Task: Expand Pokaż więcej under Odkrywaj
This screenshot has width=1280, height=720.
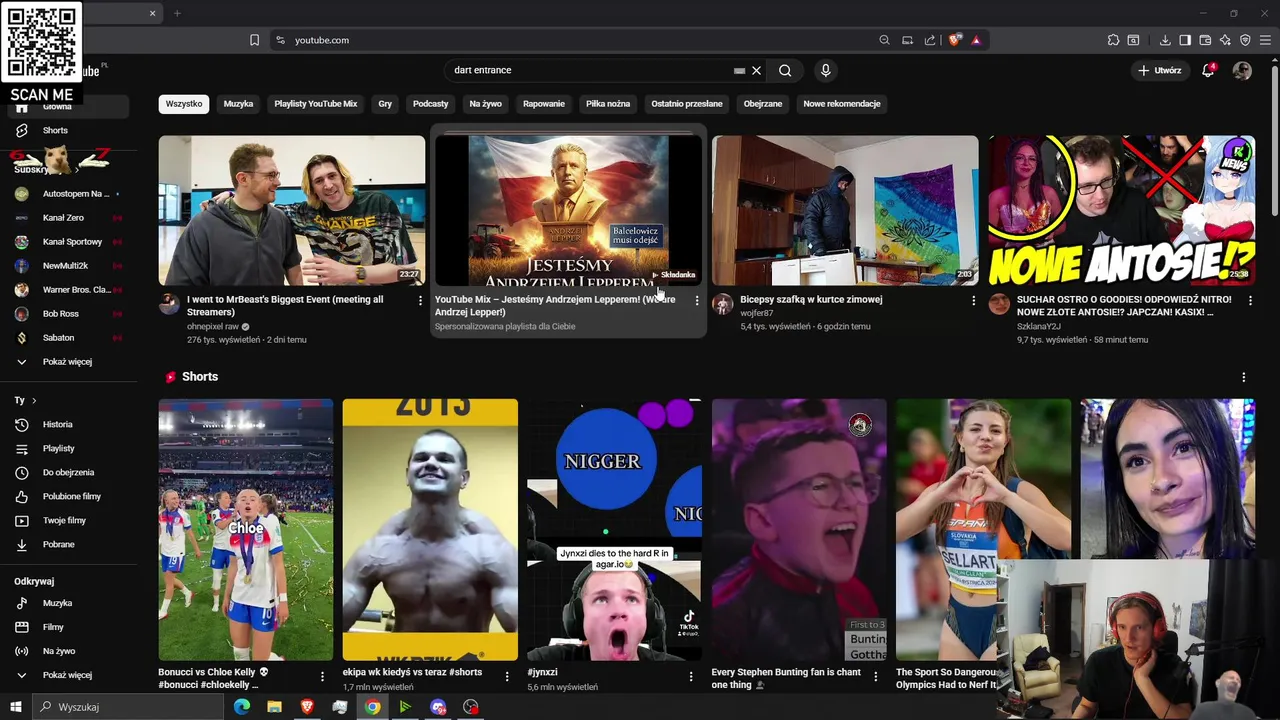Action: [67, 675]
